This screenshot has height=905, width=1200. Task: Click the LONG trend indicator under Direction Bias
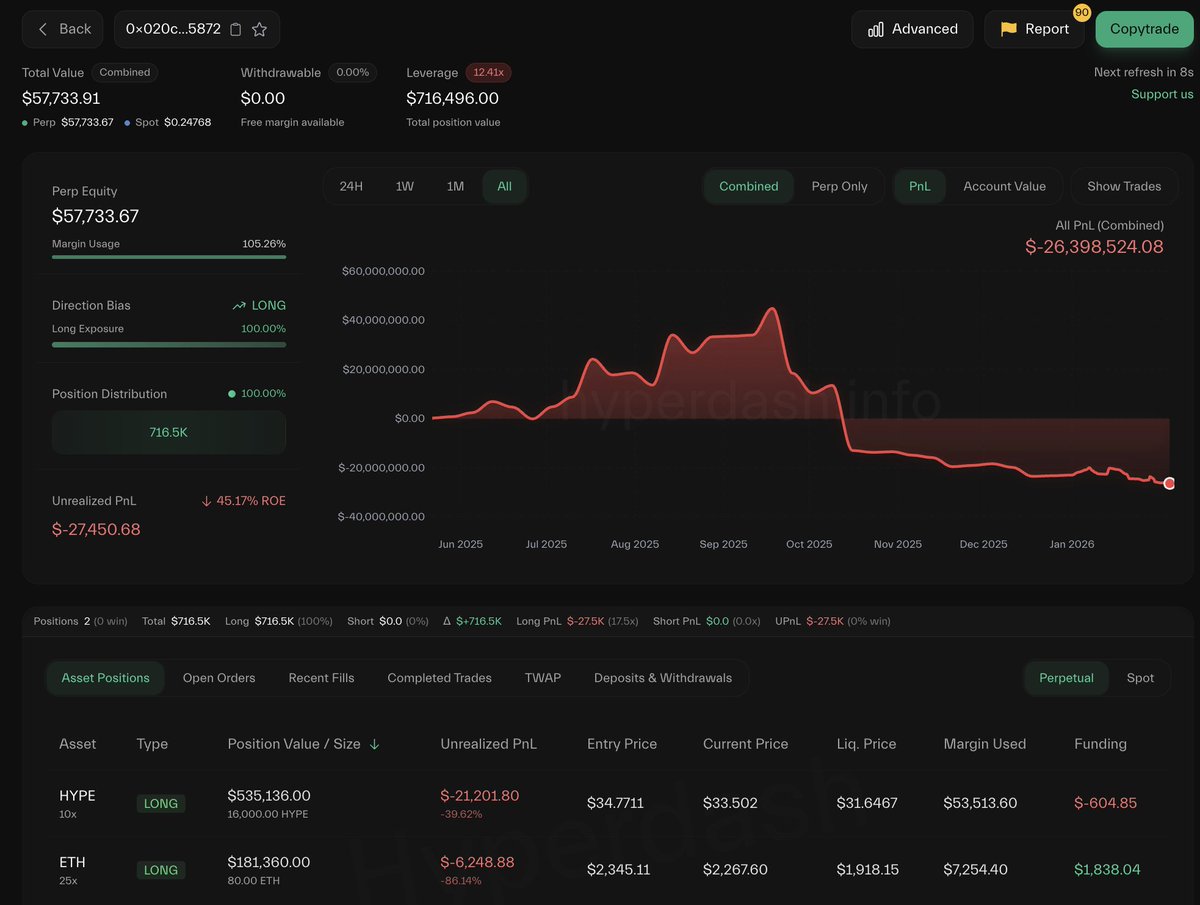pos(259,305)
